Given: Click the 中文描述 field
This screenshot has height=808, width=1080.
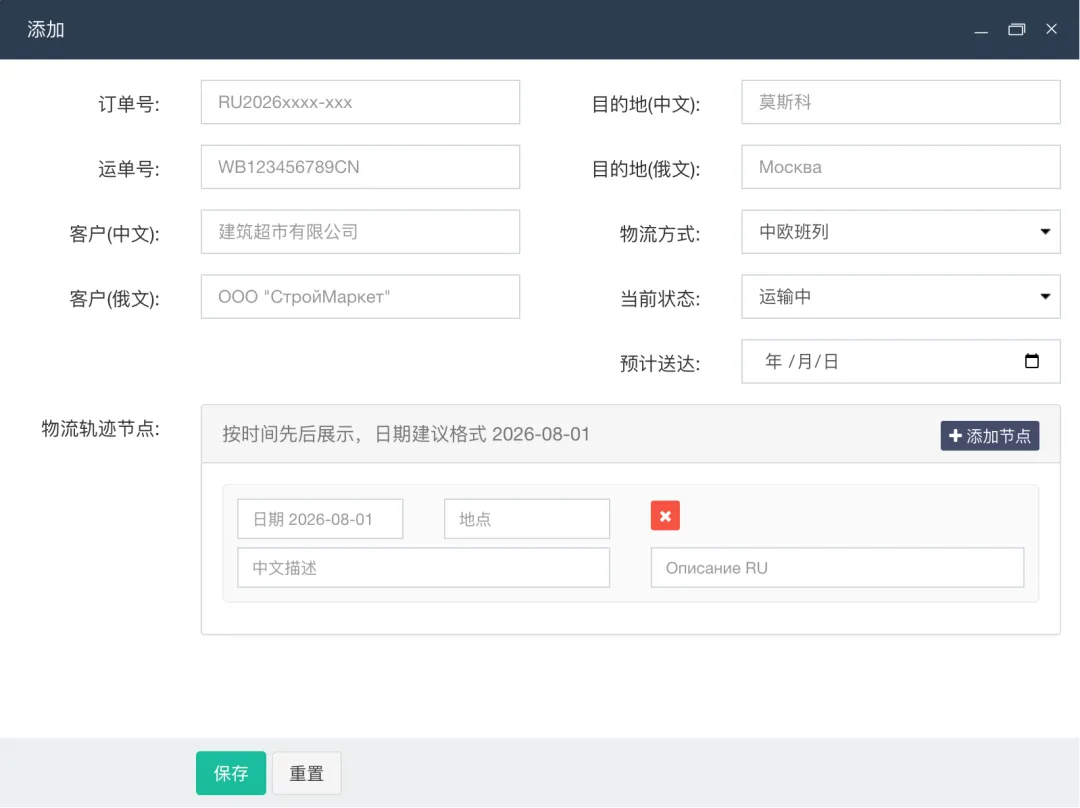Looking at the screenshot, I should tap(424, 568).
